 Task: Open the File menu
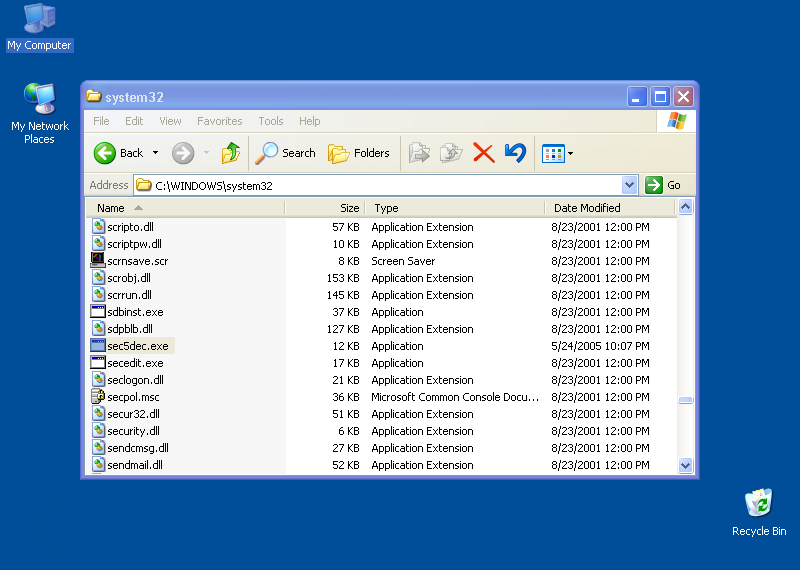101,121
